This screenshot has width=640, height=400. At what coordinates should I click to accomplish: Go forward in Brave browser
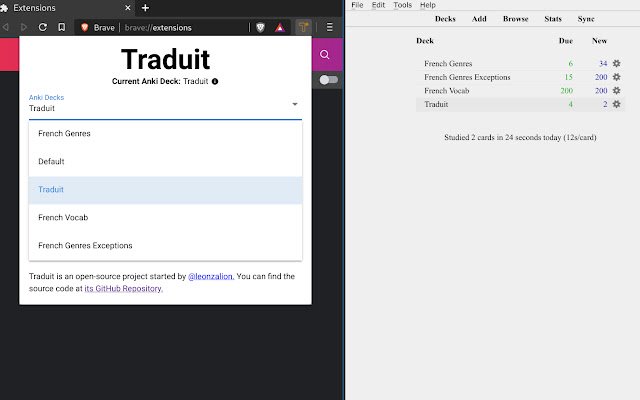(x=24, y=27)
